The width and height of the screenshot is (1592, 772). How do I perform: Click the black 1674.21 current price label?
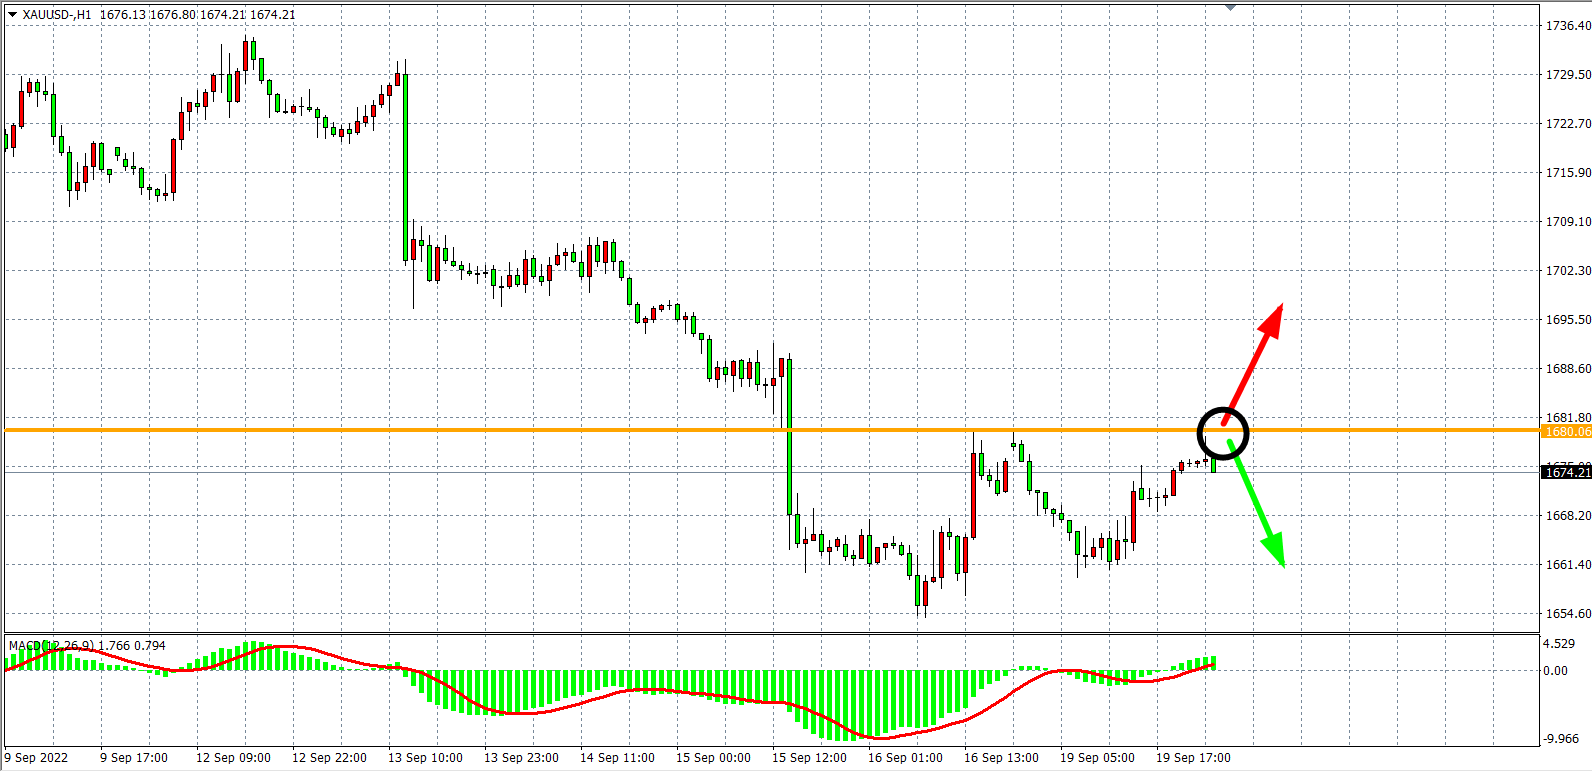point(1566,472)
